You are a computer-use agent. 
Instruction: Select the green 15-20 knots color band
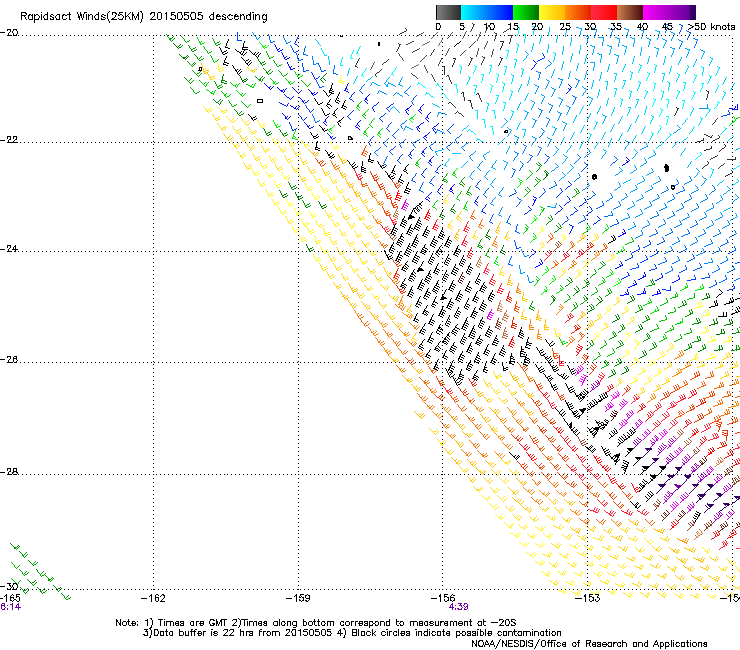tap(526, 12)
